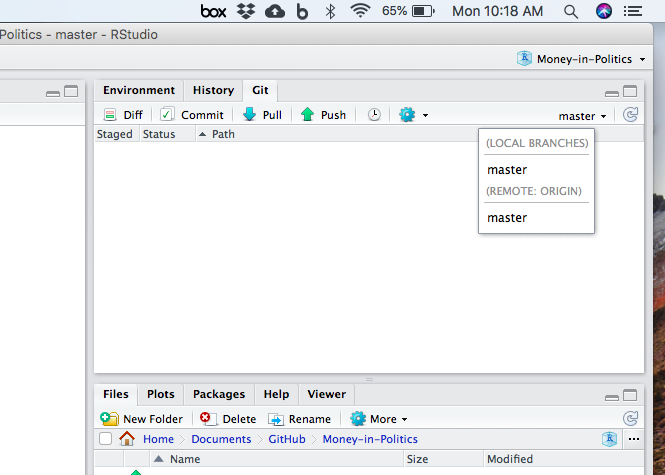Click the master branch dropdown
Image resolution: width=665 pixels, height=475 pixels.
point(582,116)
